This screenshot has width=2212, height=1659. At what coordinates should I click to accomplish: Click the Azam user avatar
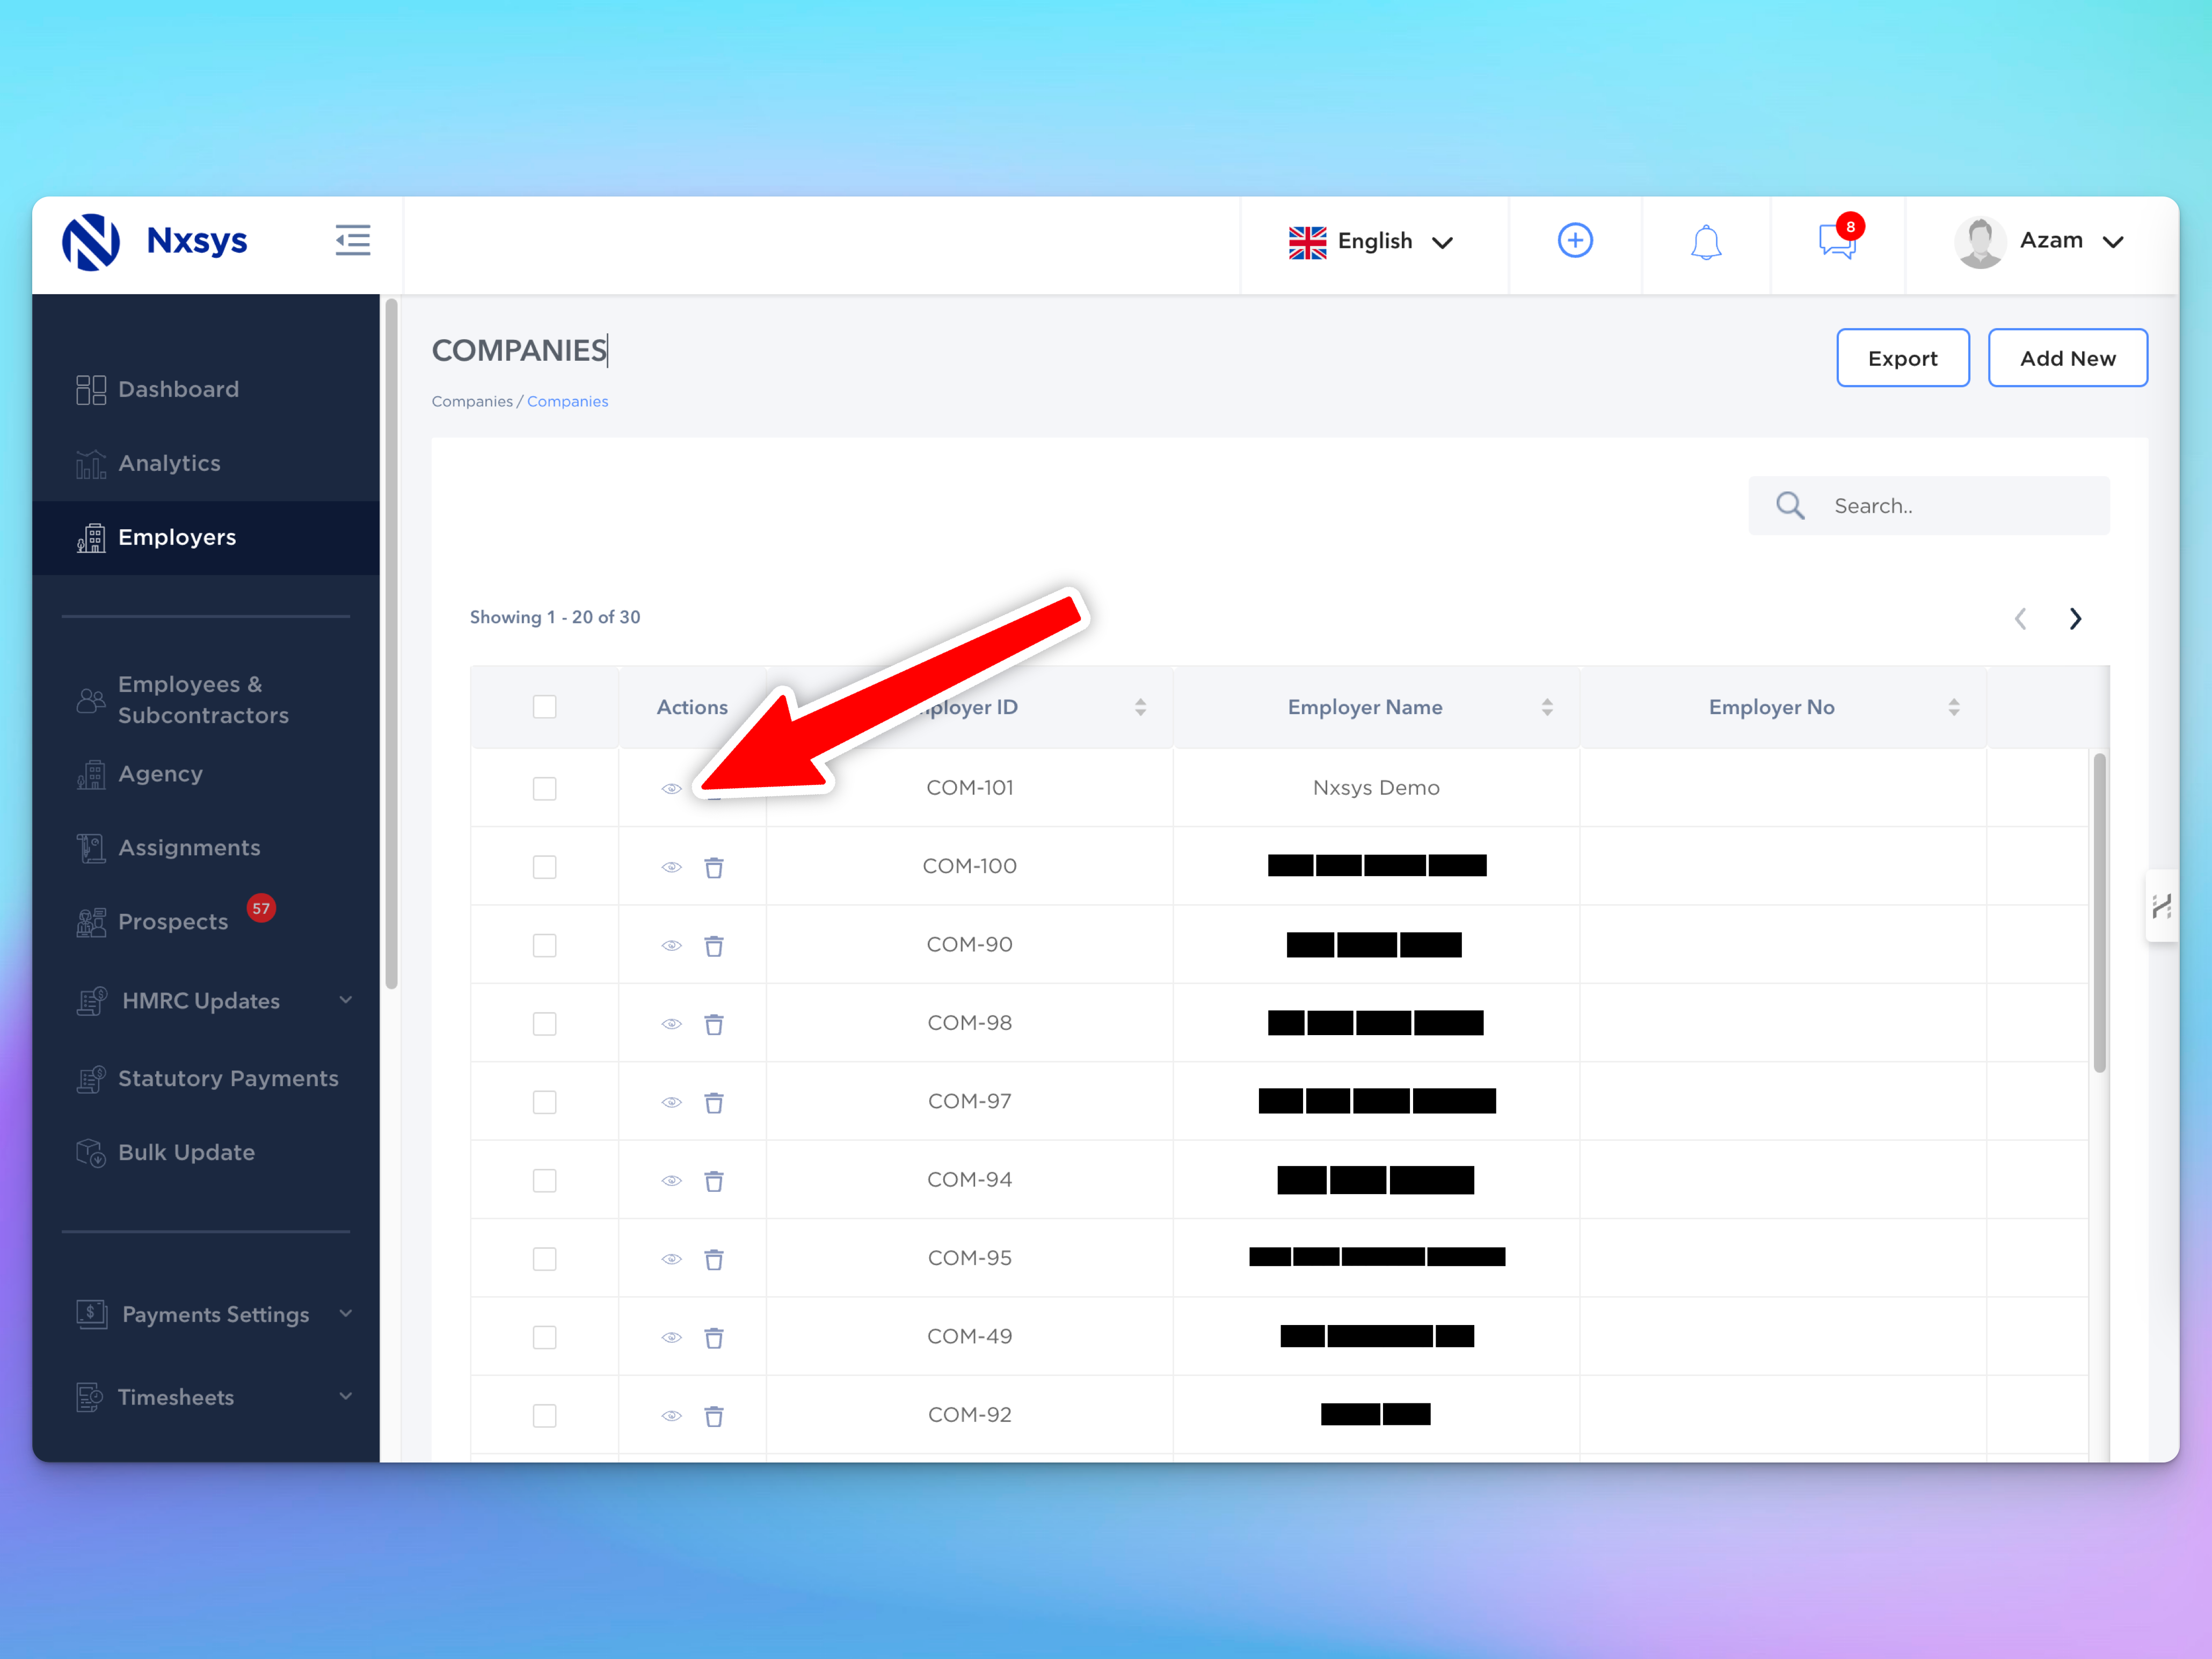tap(1979, 241)
